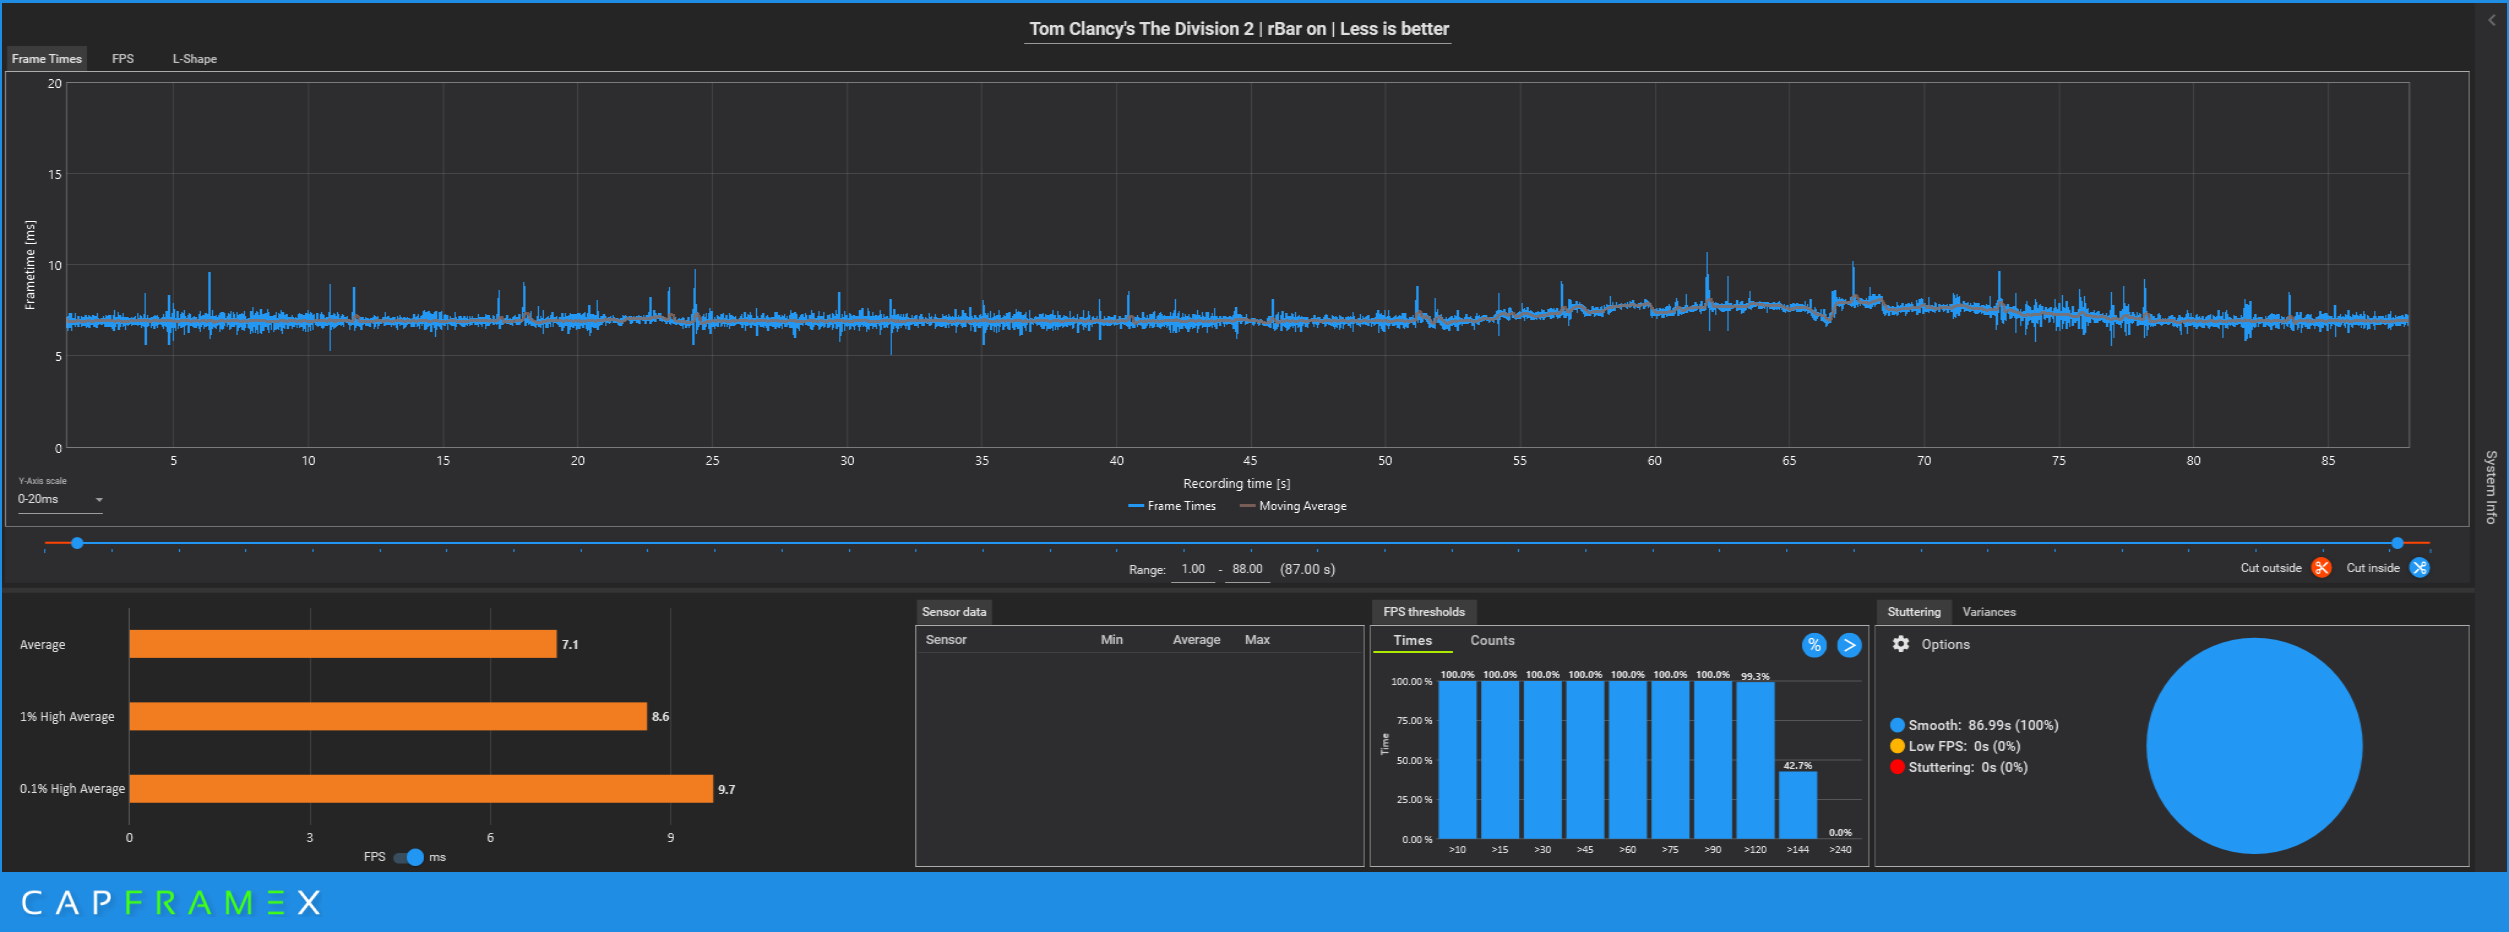Click the >144 threshold bar
Screen dimensions: 2509x932
[1797, 805]
